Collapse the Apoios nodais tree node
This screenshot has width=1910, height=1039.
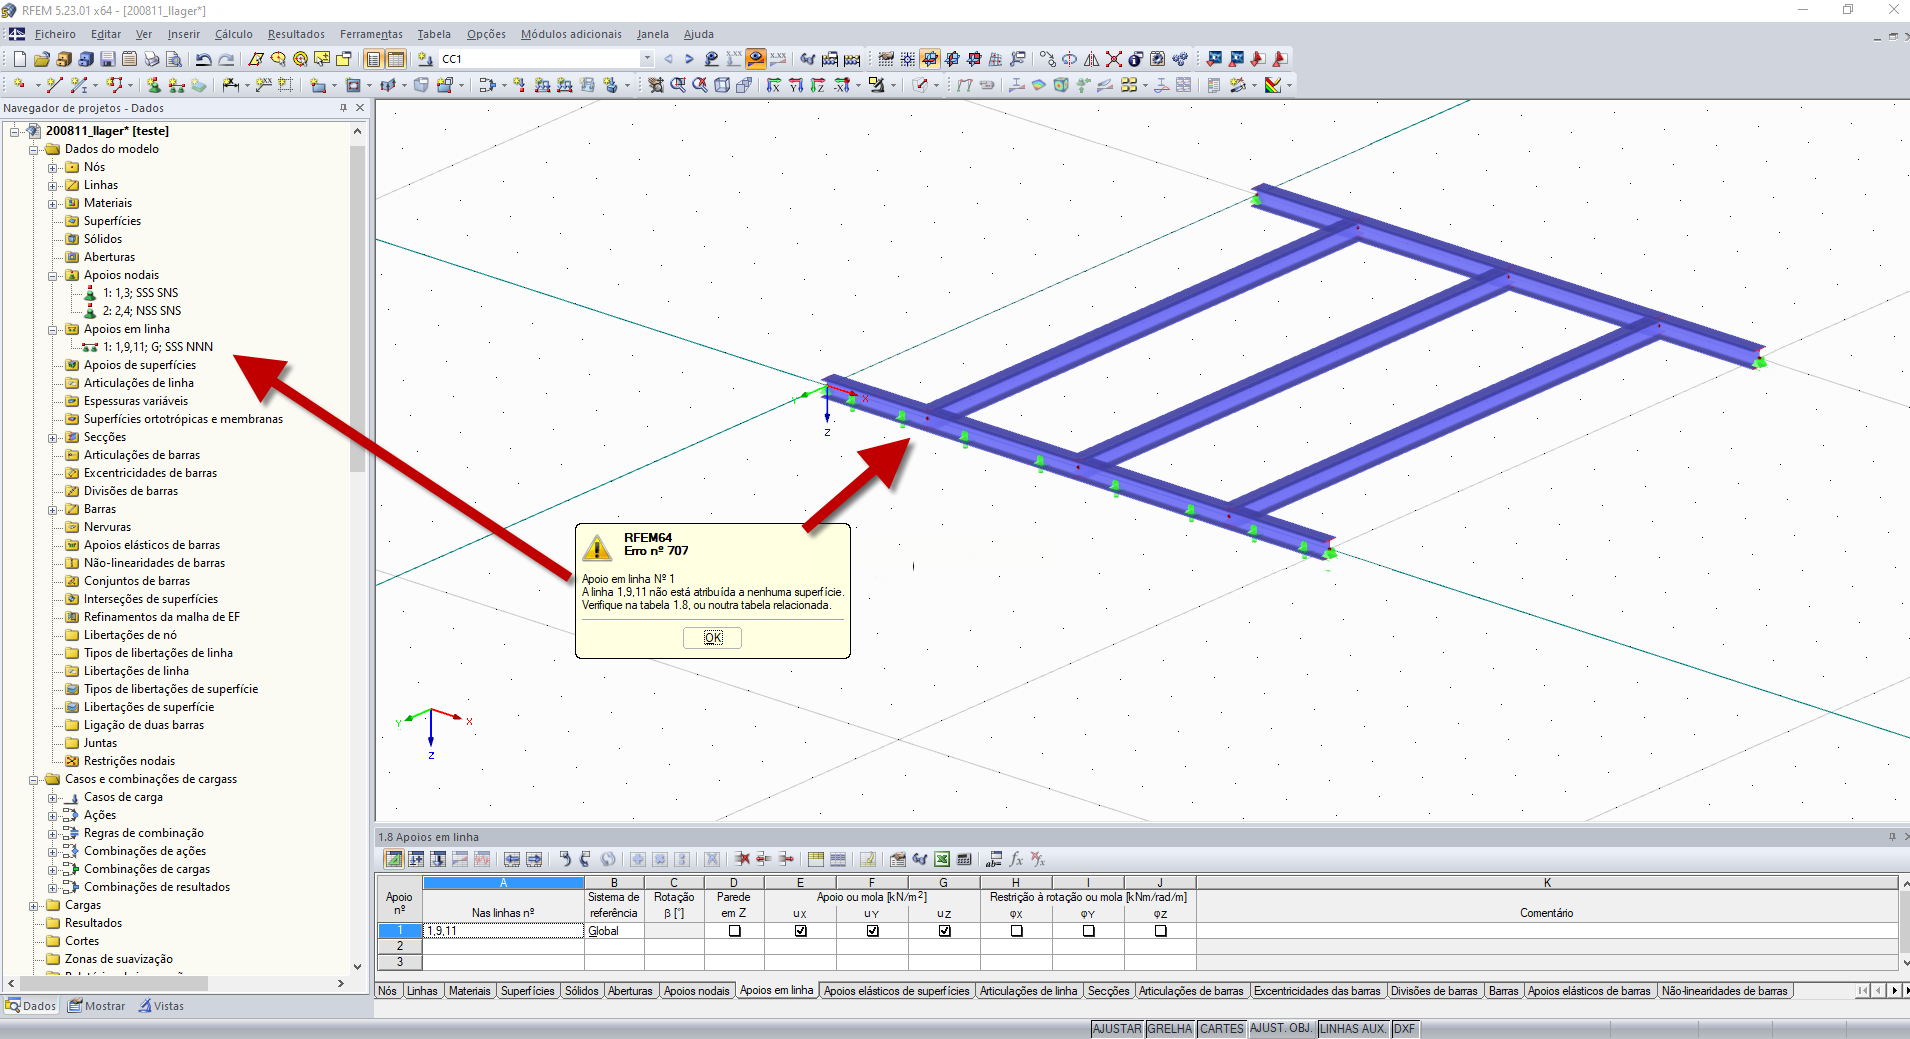53,276
